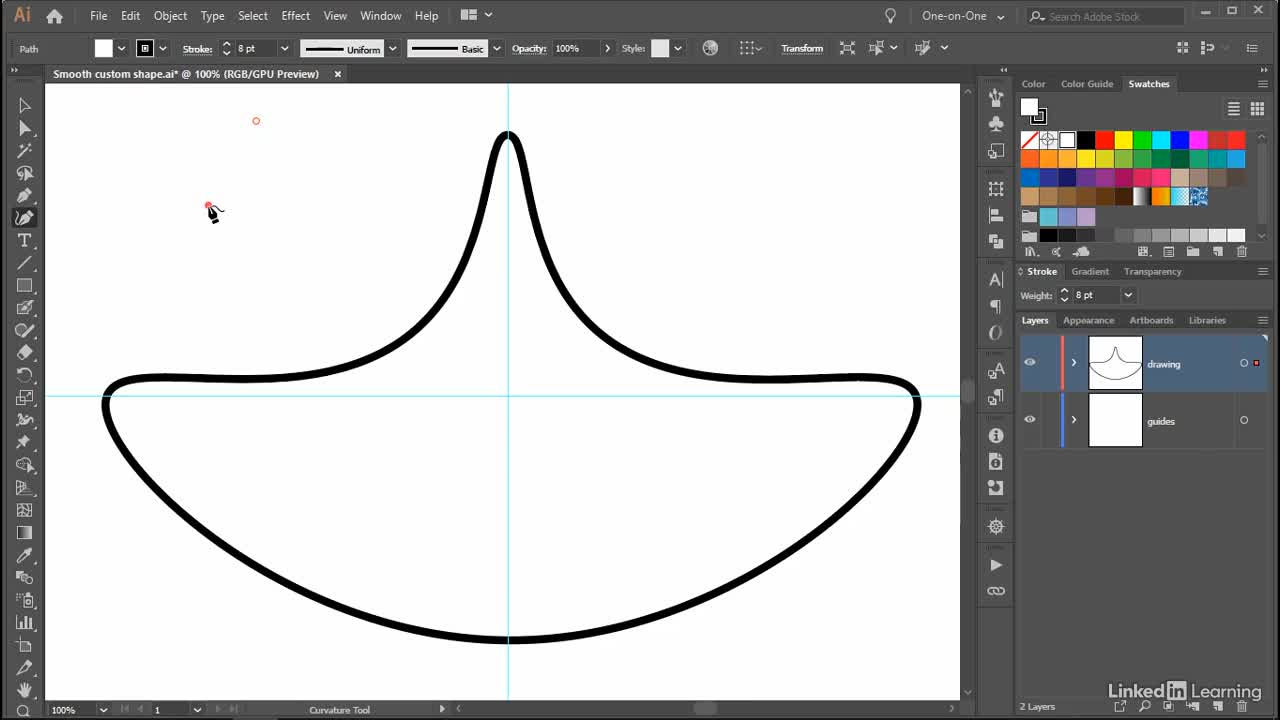
Task: Open the graphic Style dropdown
Action: point(678,48)
